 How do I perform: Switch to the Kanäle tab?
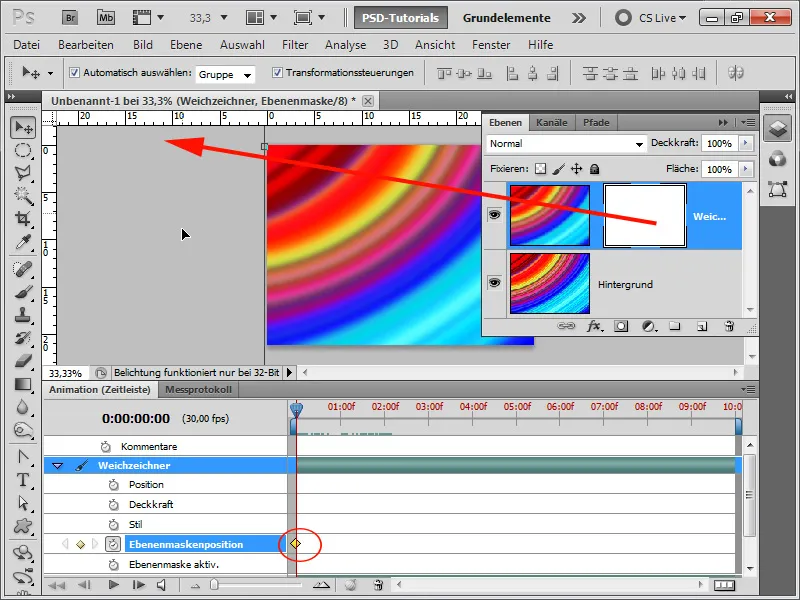click(x=552, y=122)
